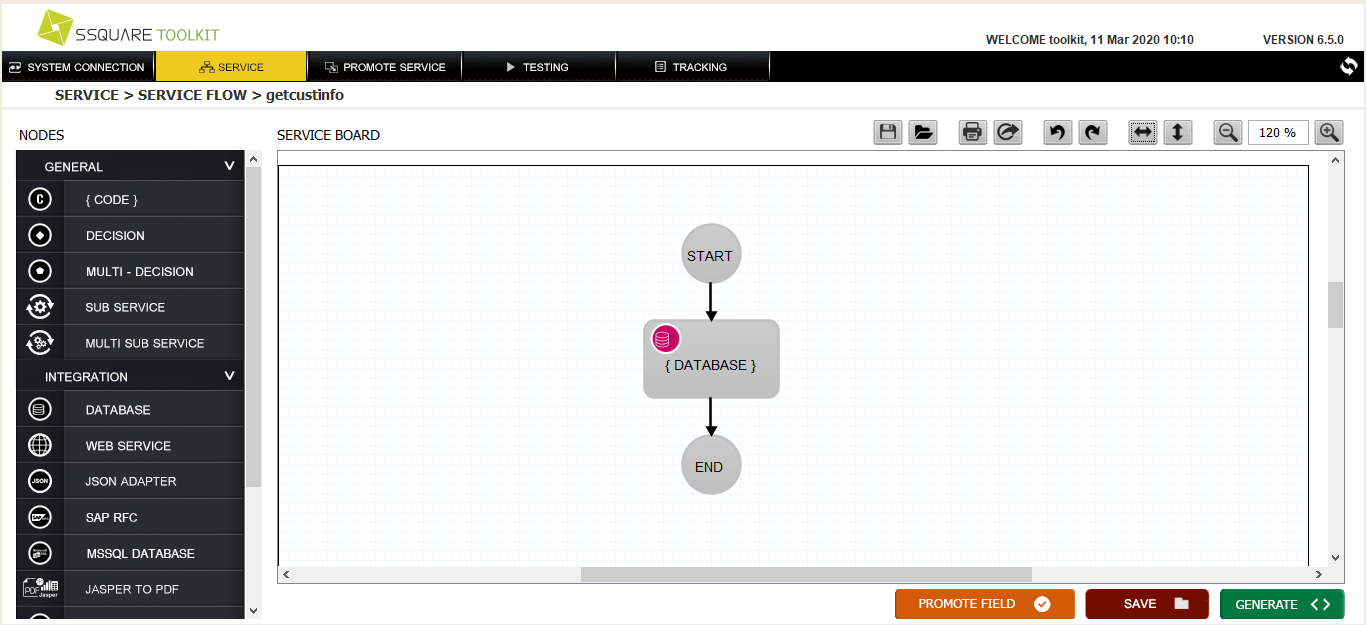Click the board scroll-left arrow
Viewport: 1366px width, 625px height.
286,574
